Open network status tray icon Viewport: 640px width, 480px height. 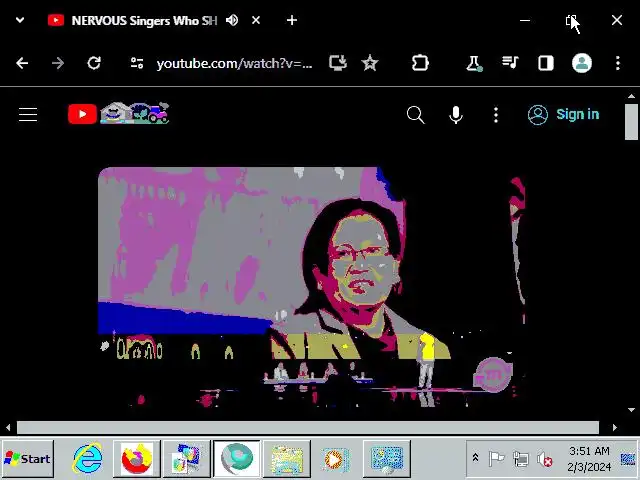(x=521, y=459)
